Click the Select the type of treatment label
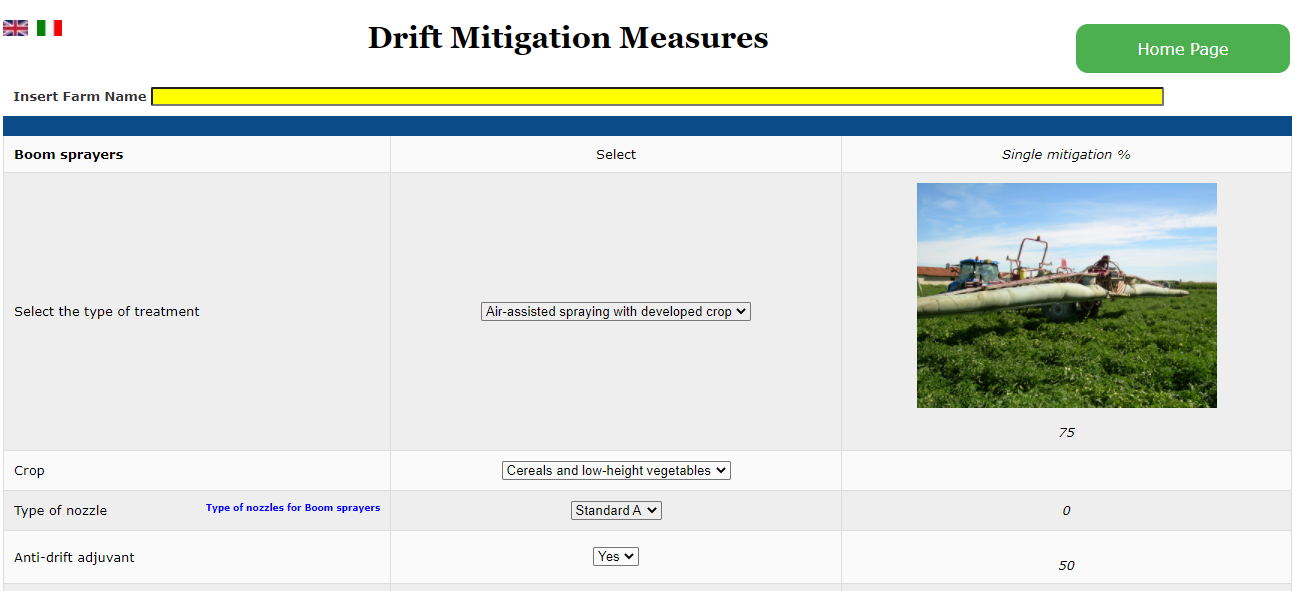The height and width of the screenshot is (591, 1299). click(107, 312)
